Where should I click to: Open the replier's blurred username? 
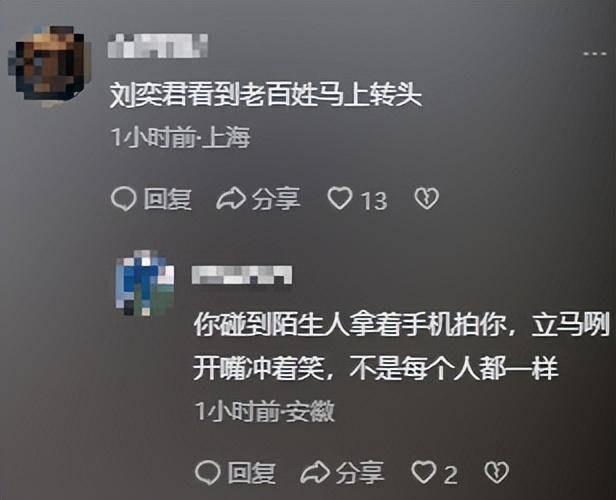tap(242, 275)
